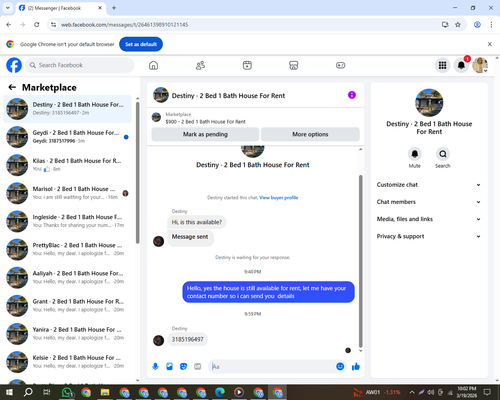The image size is (500, 400).
Task: Open Kiias conversation in list
Action: tap(67, 165)
